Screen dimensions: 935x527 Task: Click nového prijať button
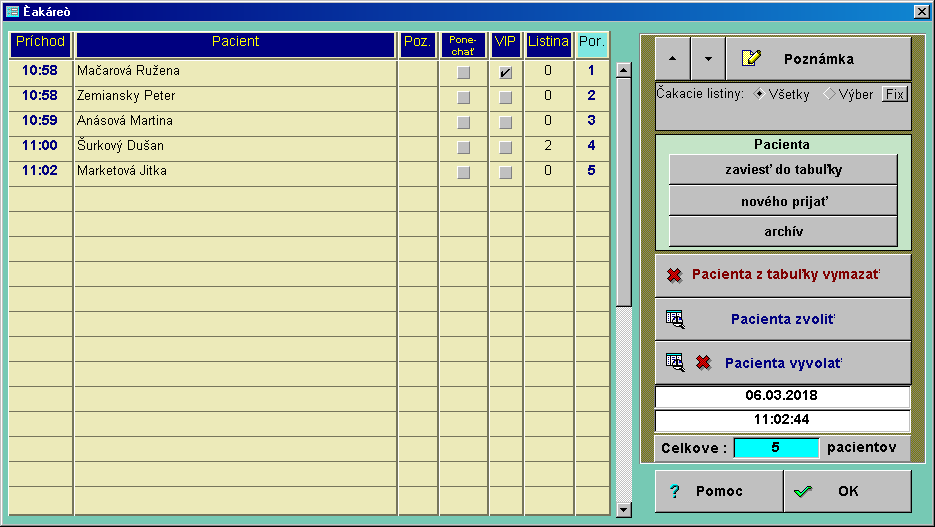(783, 201)
